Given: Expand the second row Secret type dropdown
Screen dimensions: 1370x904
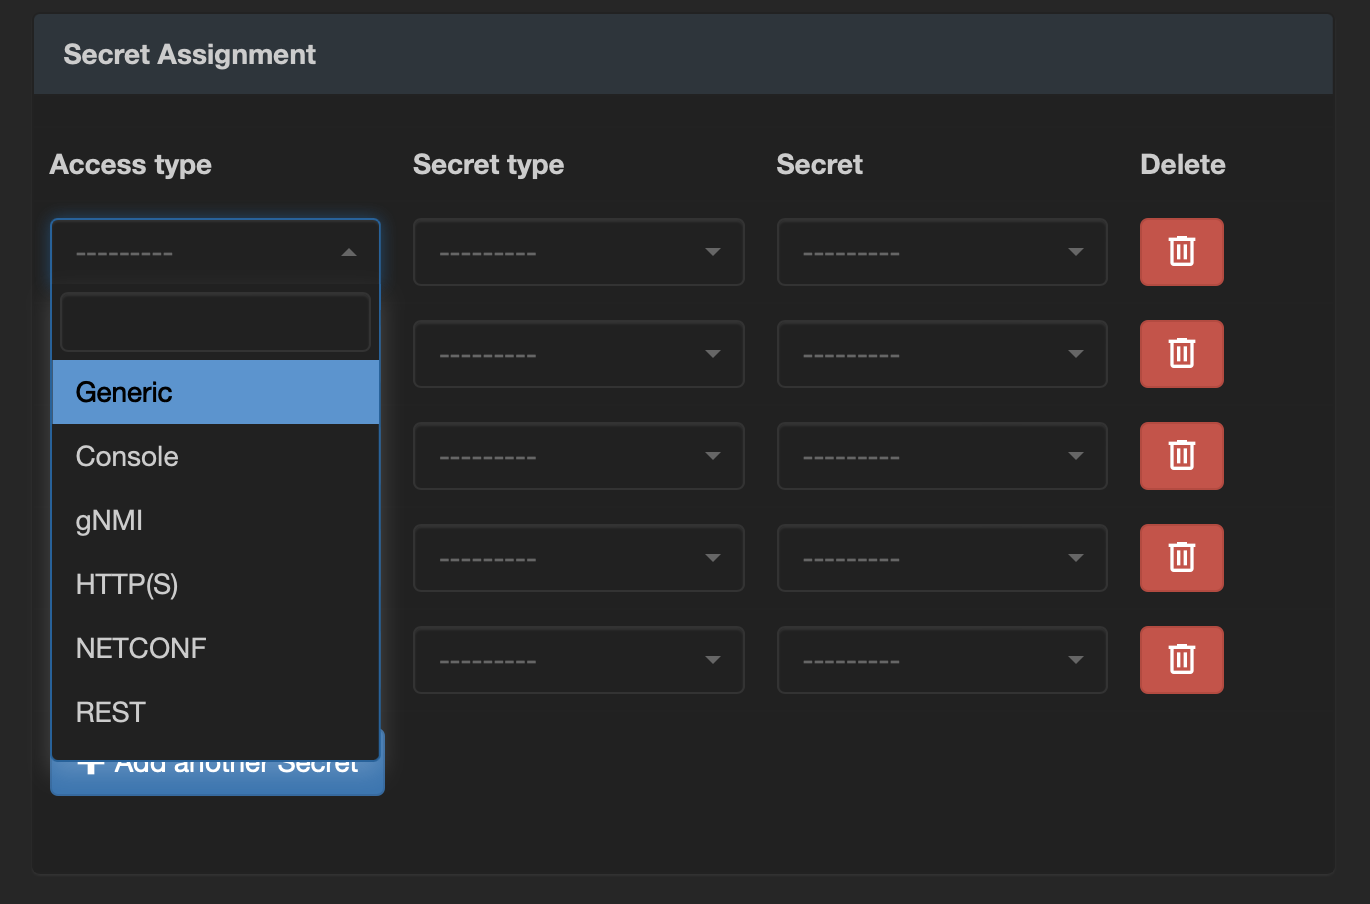Looking at the screenshot, I should (578, 354).
